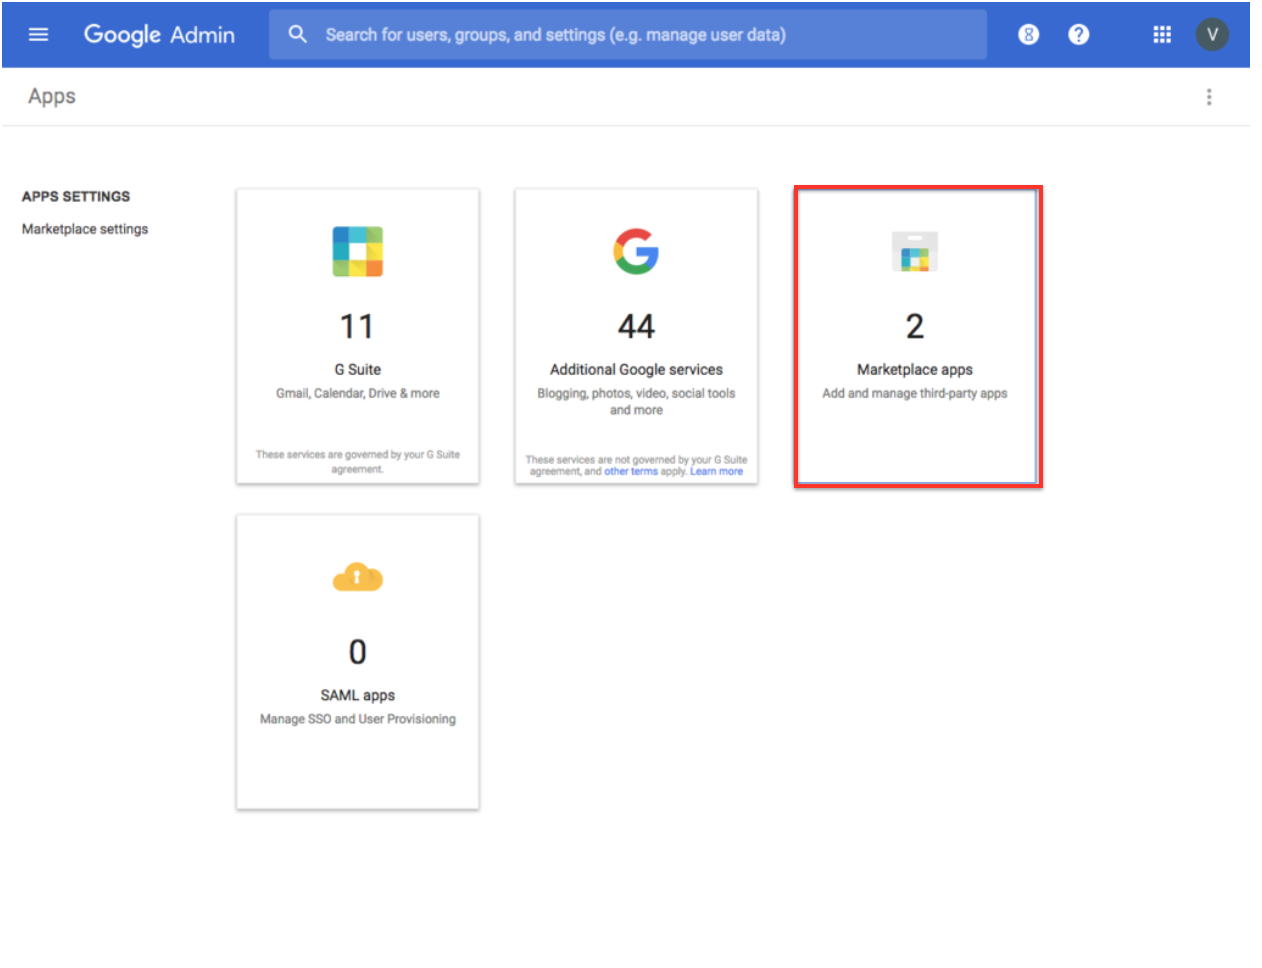Focus the search users and settings field

coord(627,35)
